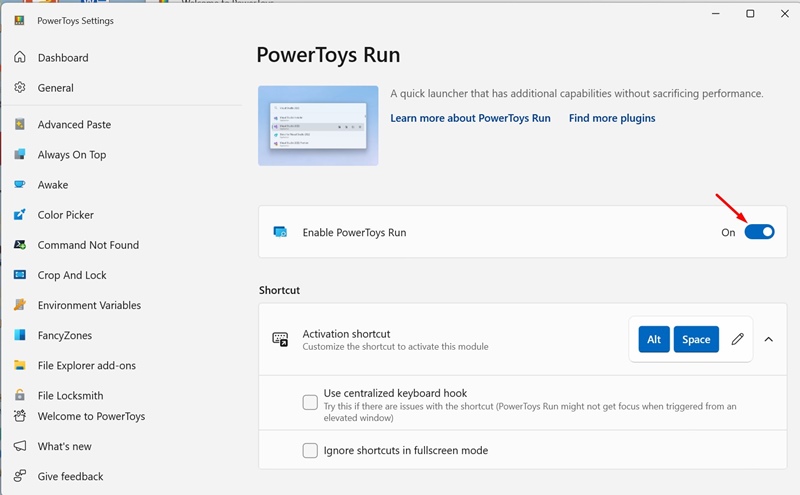The image size is (800, 495).
Task: Open Learn more about PowerToys Run link
Action: [470, 118]
